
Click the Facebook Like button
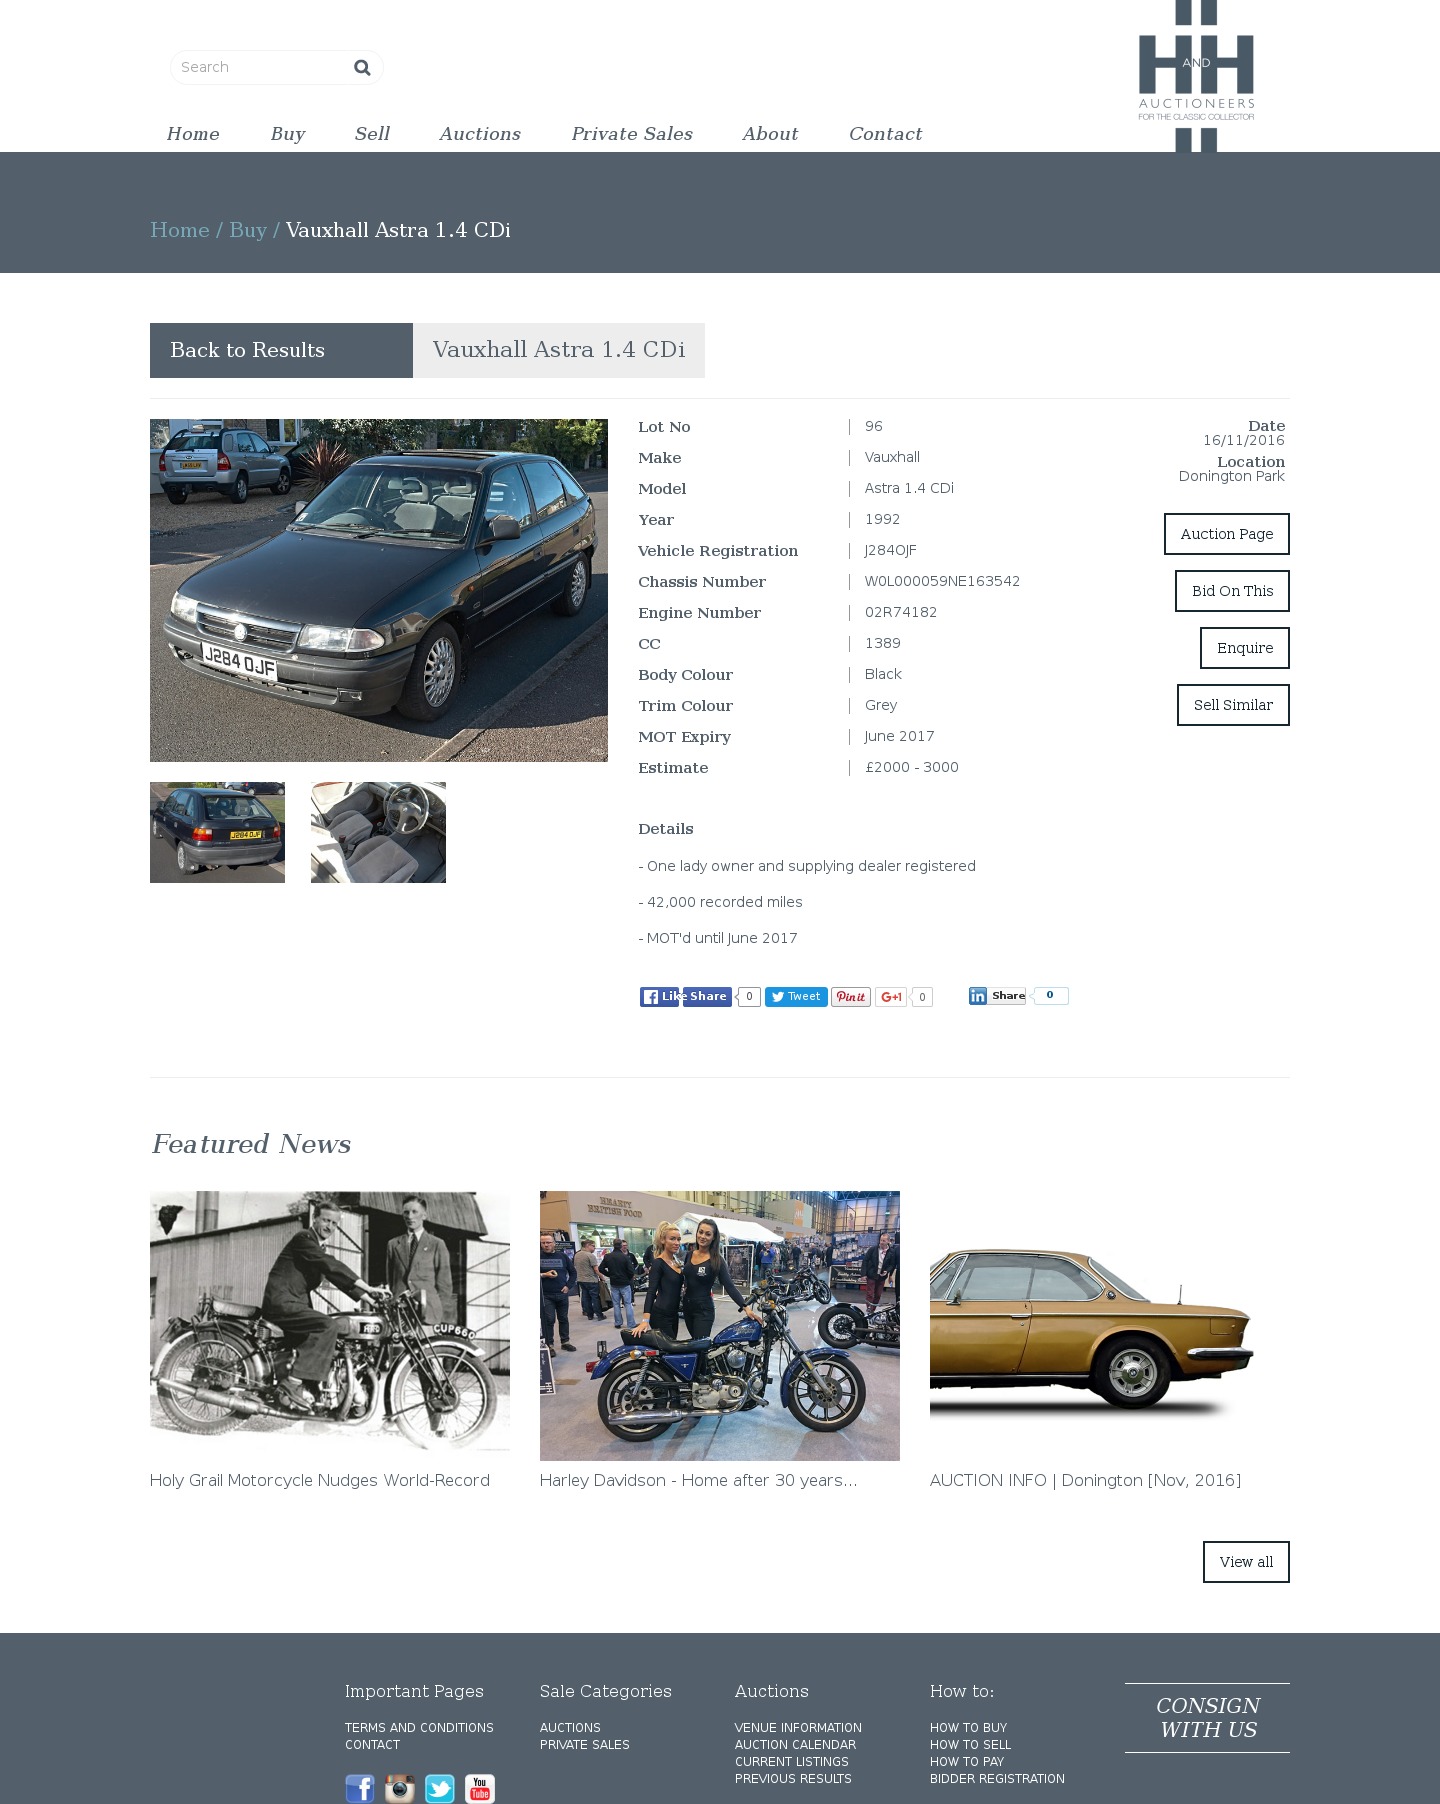pyautogui.click(x=660, y=996)
